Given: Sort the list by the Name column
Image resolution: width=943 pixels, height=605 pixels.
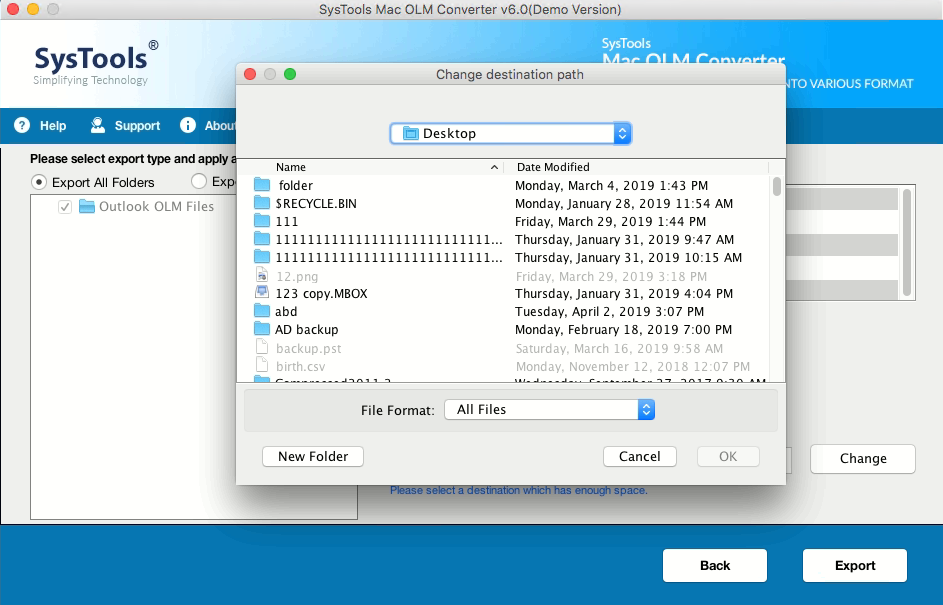Looking at the screenshot, I should (291, 167).
